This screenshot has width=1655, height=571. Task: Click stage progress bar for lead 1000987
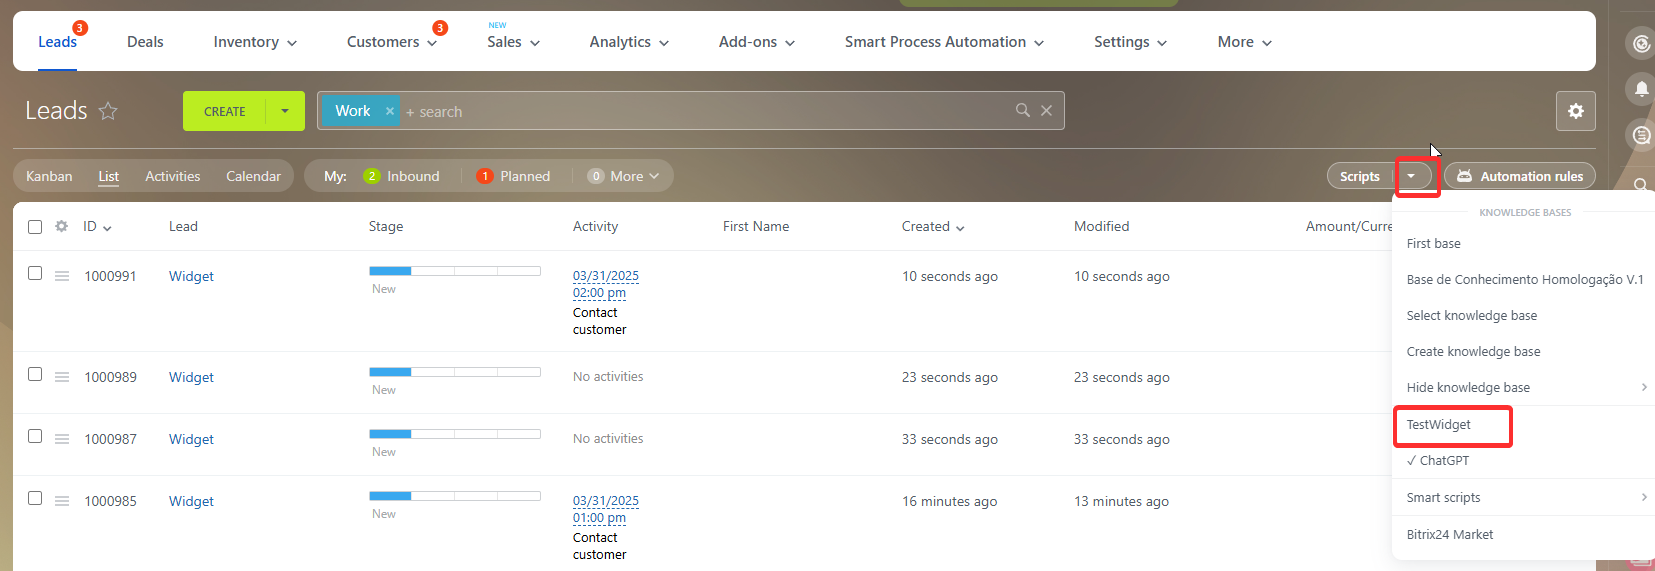click(455, 434)
